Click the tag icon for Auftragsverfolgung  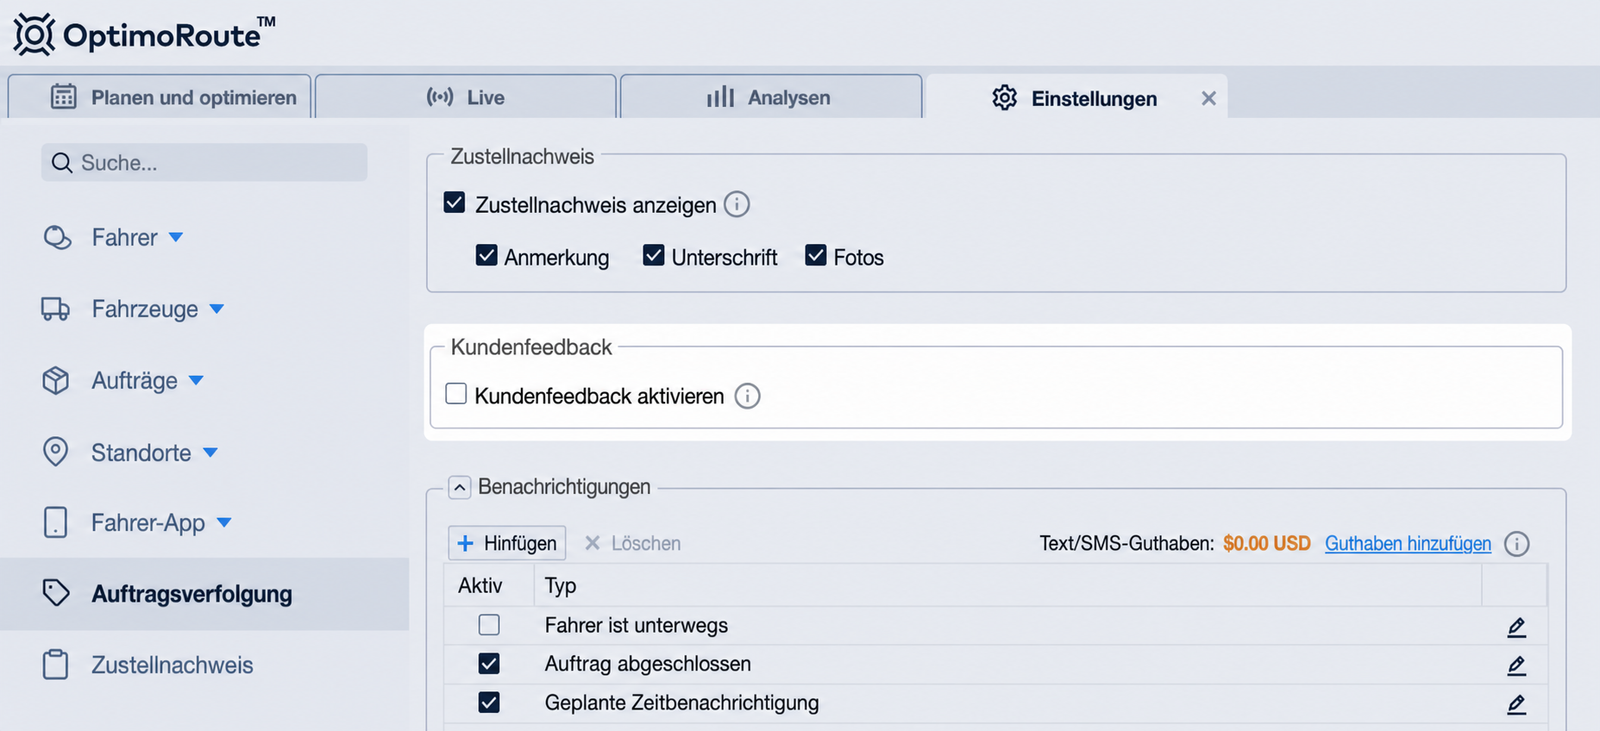coord(56,593)
